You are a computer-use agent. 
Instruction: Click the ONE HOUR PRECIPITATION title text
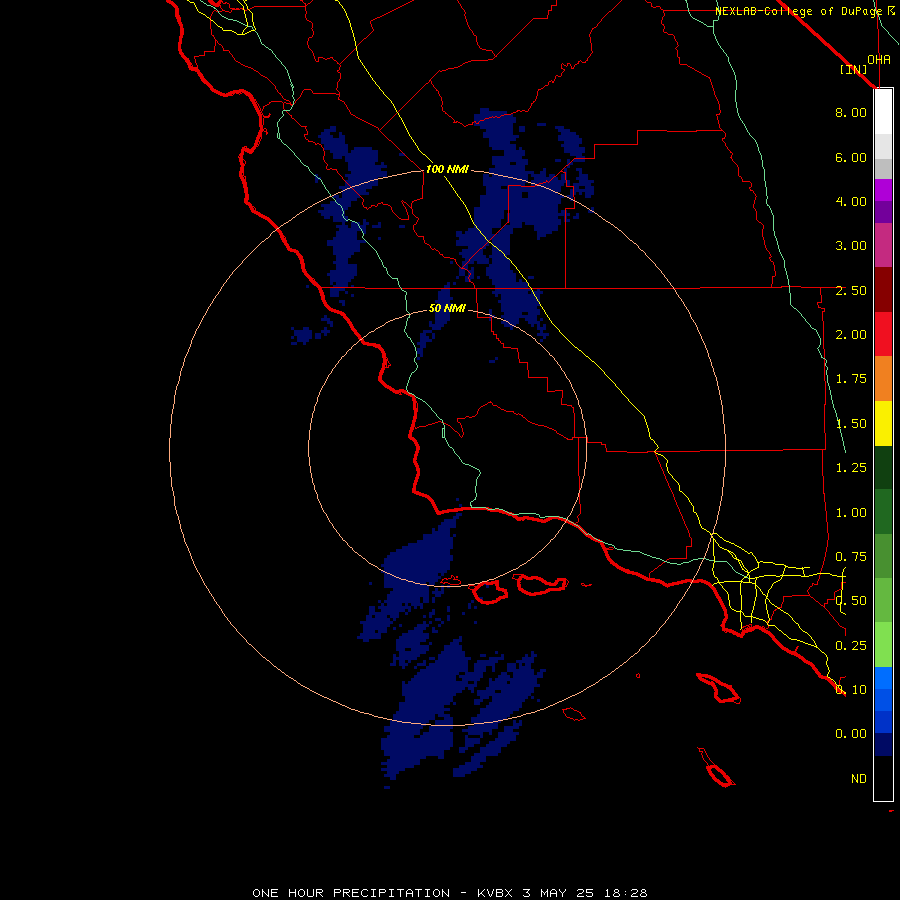[351, 893]
